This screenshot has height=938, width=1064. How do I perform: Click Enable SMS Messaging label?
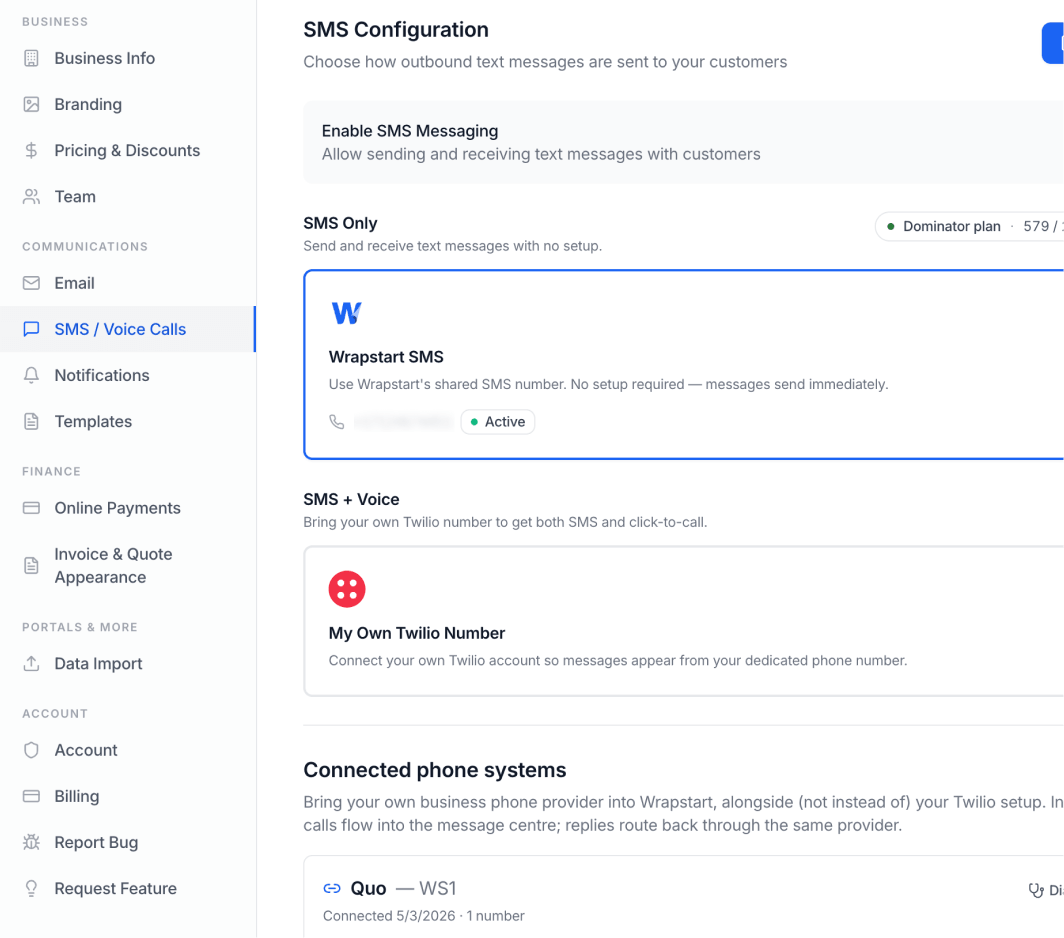pyautogui.click(x=410, y=130)
